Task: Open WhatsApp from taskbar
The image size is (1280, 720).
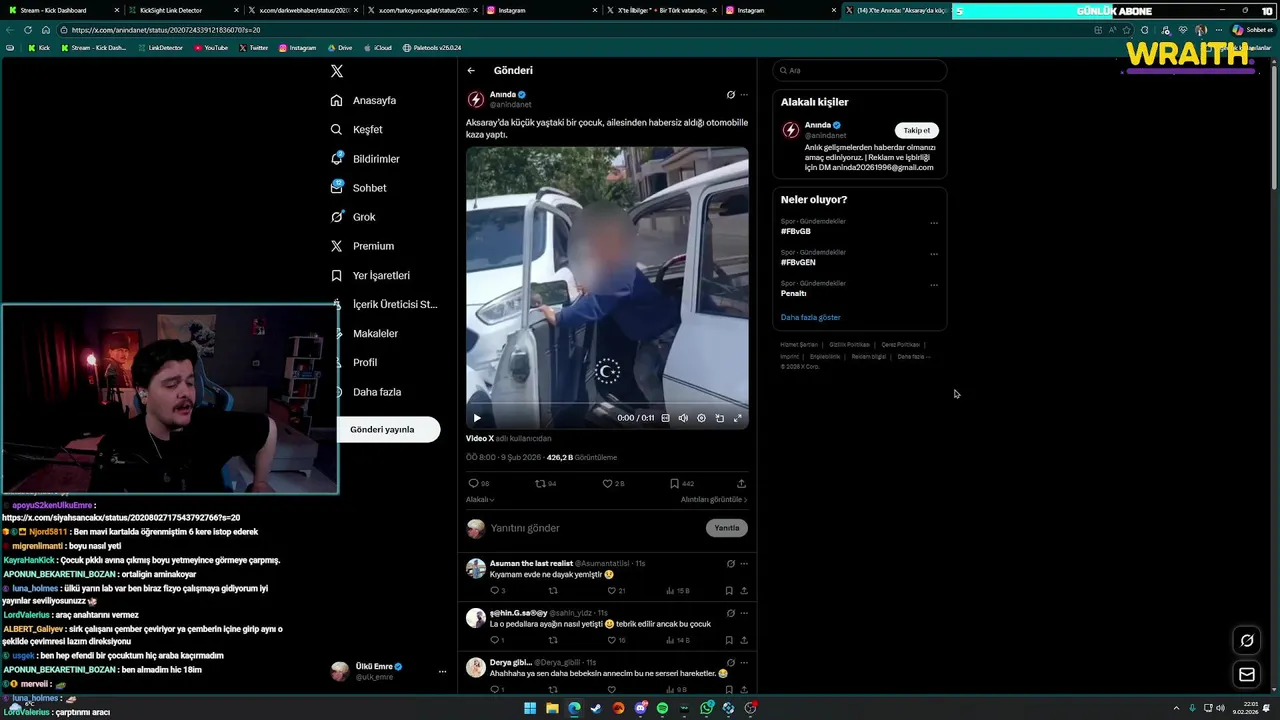Action: [x=706, y=708]
